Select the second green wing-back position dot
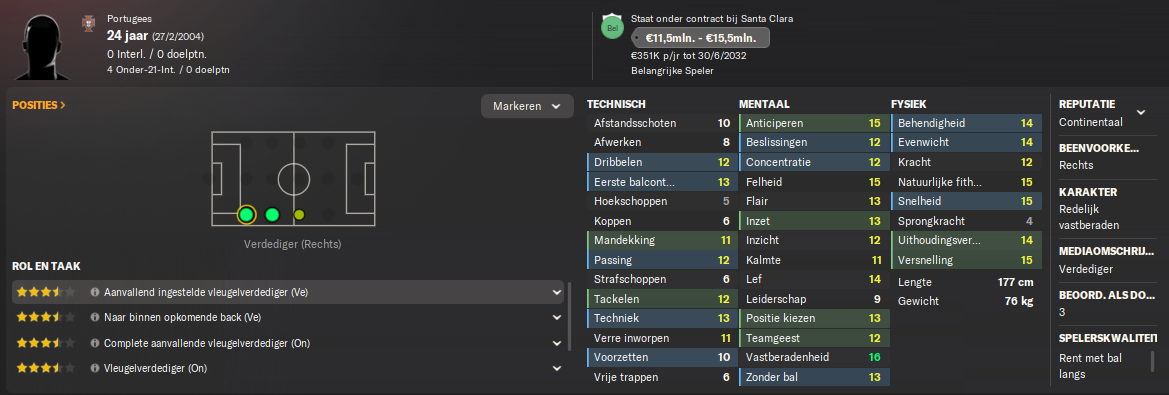 point(272,215)
